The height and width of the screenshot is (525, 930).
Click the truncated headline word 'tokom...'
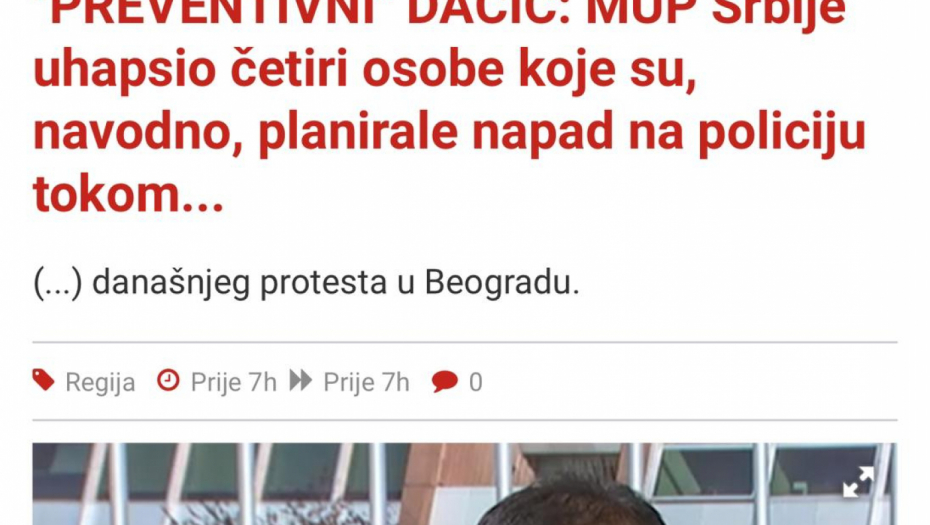point(128,194)
